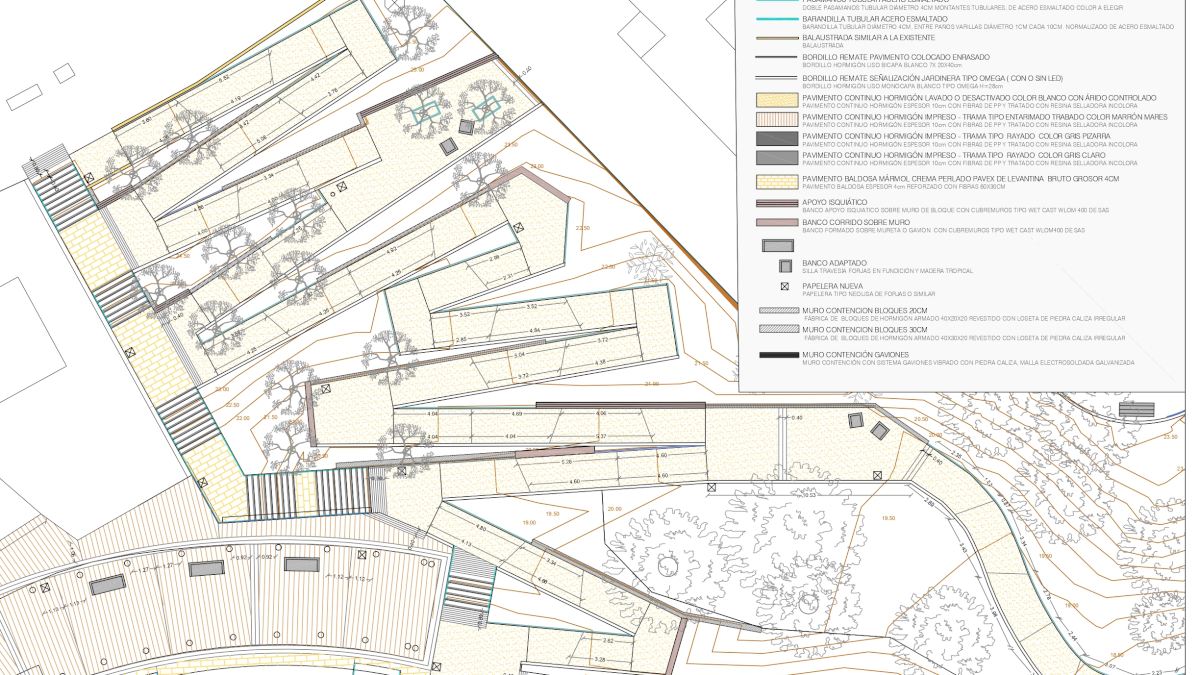Click the striped bench at top-right of plan
The width and height of the screenshot is (1200, 675).
click(1135, 409)
